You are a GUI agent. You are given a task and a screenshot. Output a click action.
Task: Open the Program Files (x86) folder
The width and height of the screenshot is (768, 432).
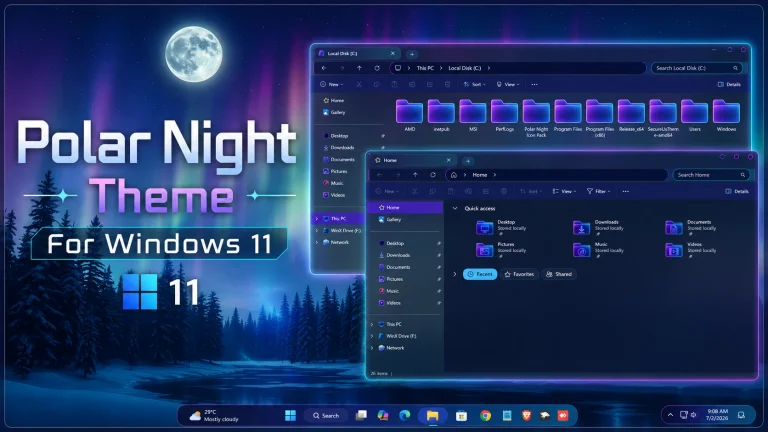point(600,118)
